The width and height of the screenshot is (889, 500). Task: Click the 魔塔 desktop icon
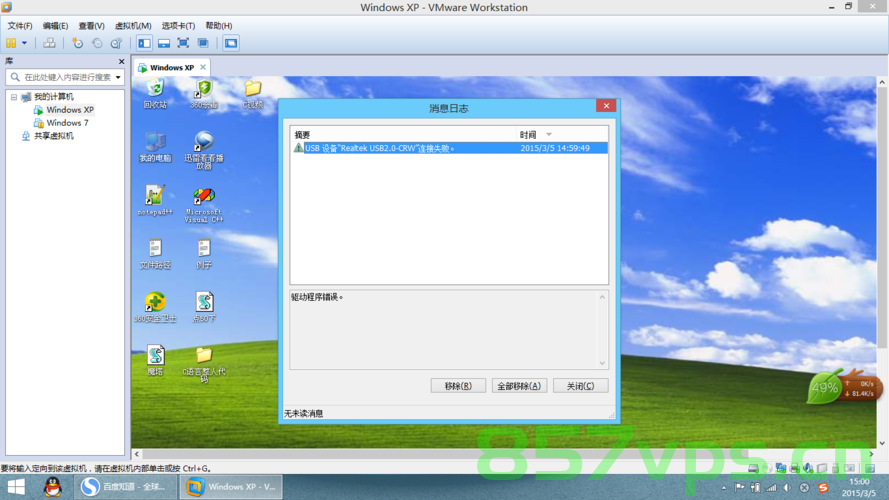(x=155, y=361)
